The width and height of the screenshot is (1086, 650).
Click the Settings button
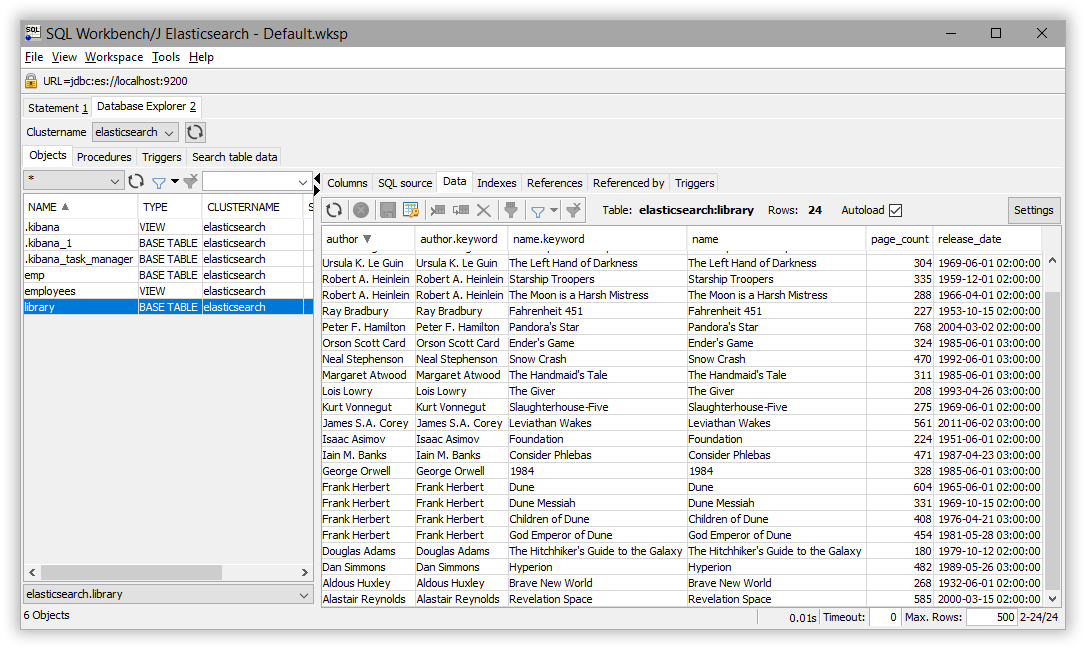click(1033, 210)
